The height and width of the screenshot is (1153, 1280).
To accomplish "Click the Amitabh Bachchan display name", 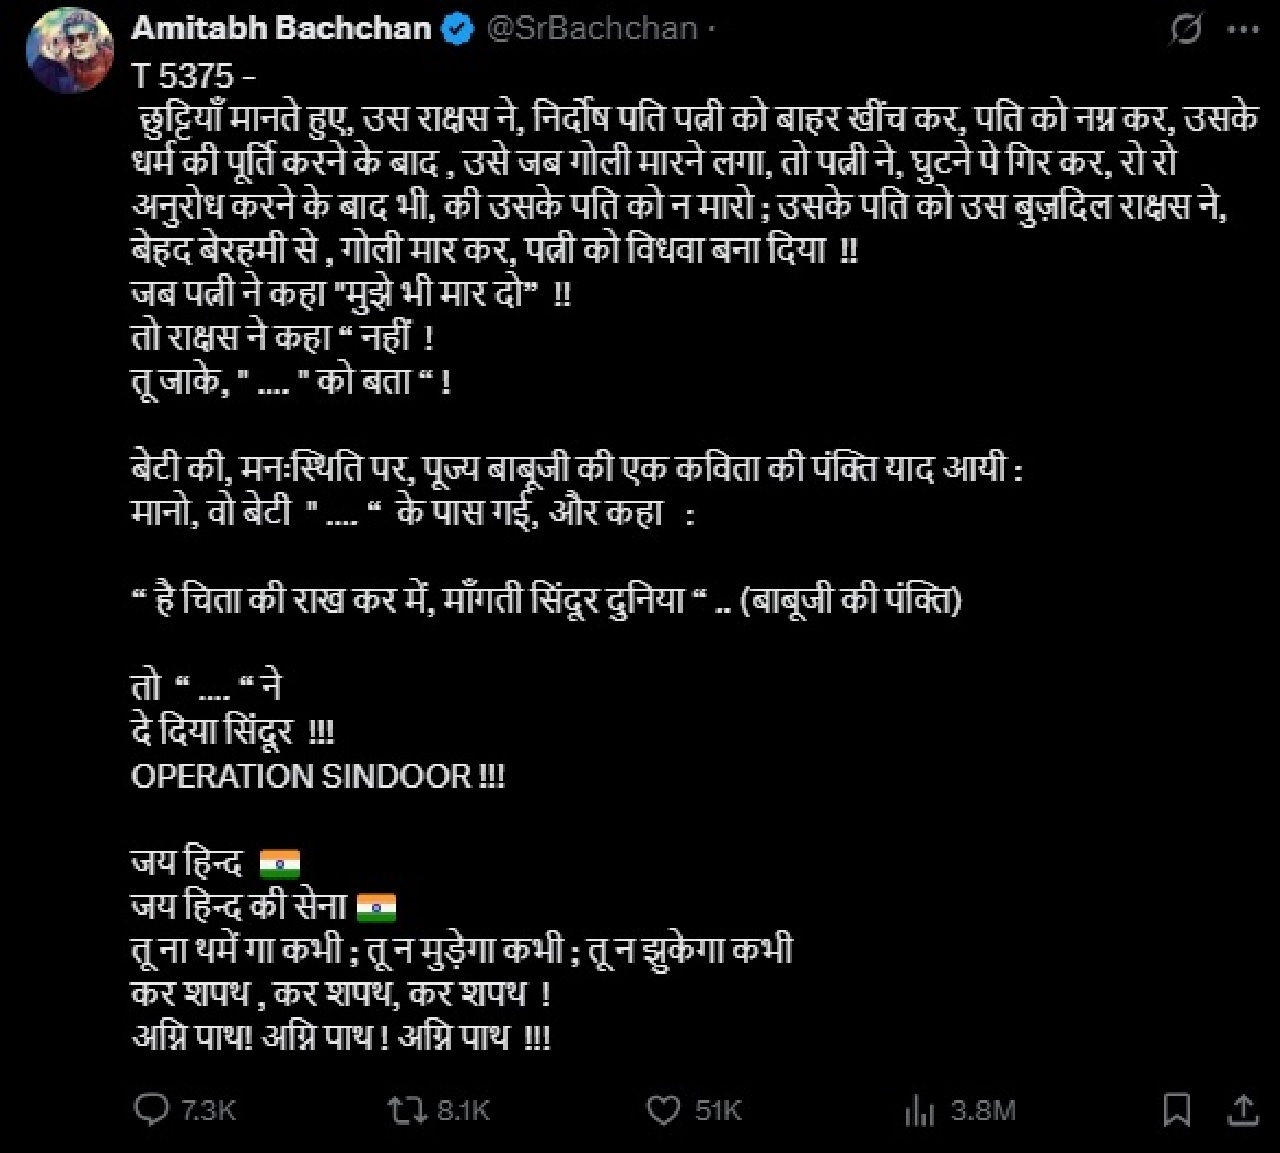I will point(280,28).
